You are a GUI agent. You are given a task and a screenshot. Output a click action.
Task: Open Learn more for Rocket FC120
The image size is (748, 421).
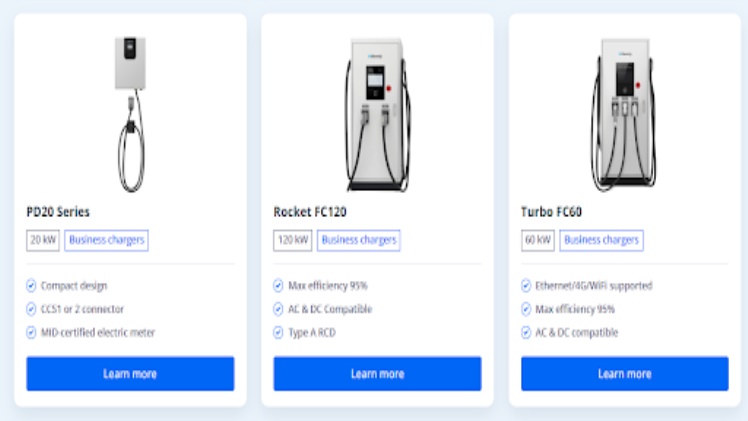[377, 374]
